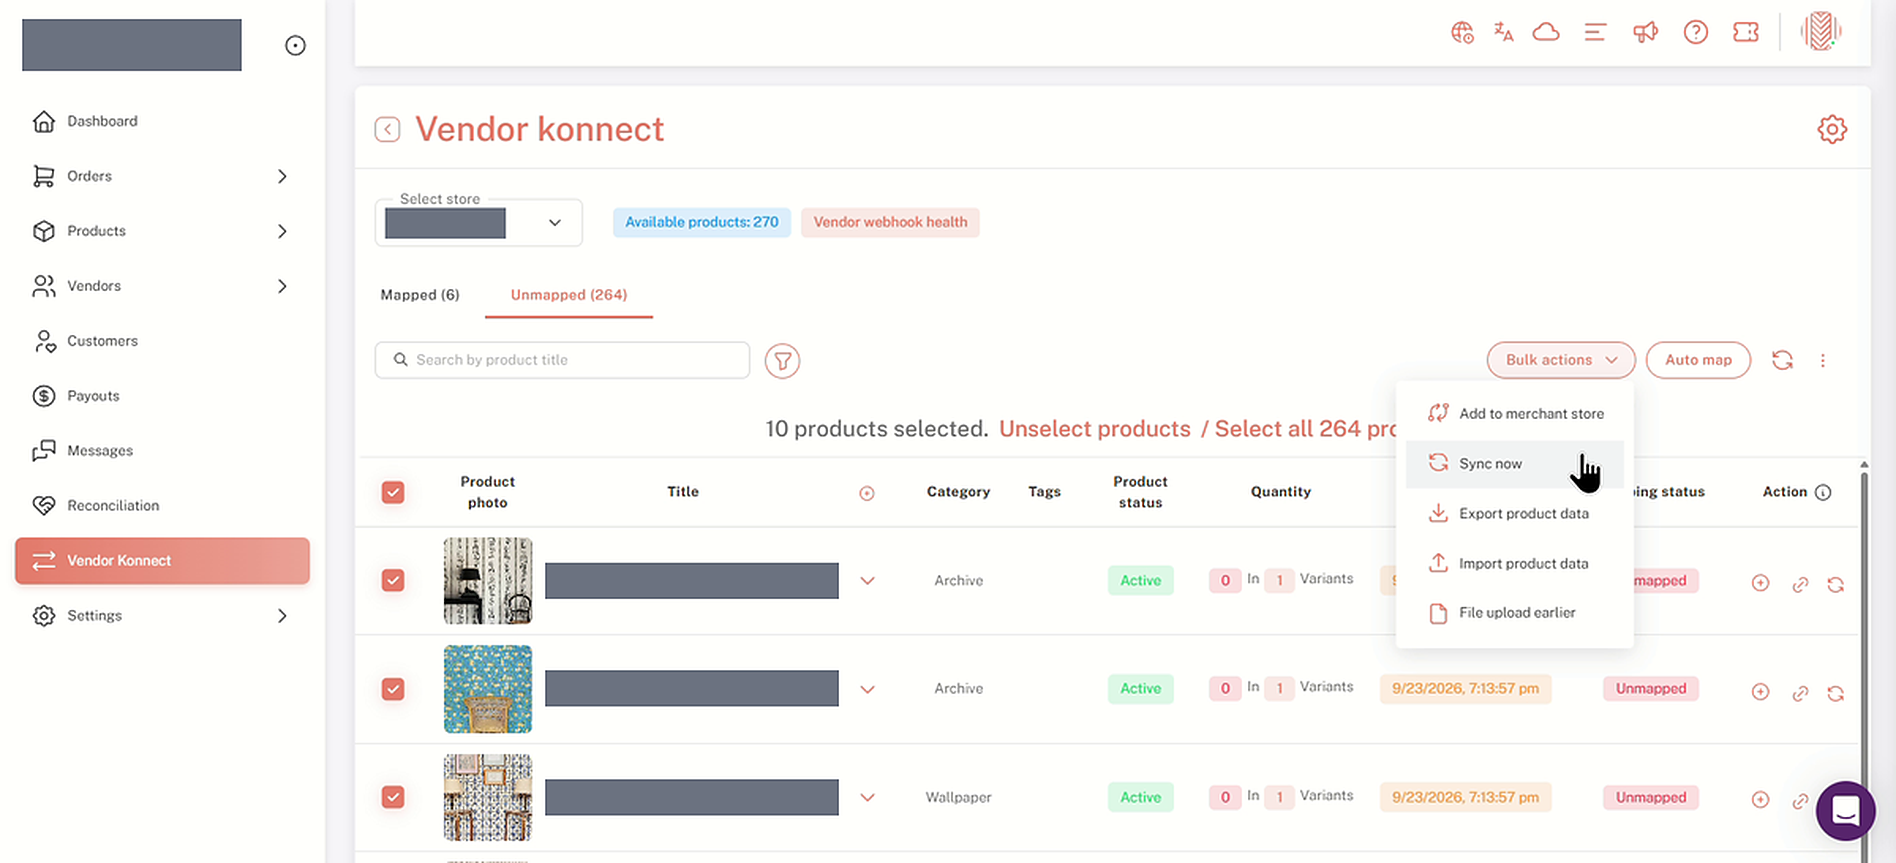1896x863 pixels.
Task: Open the Bulk actions dropdown
Action: pyautogui.click(x=1561, y=360)
